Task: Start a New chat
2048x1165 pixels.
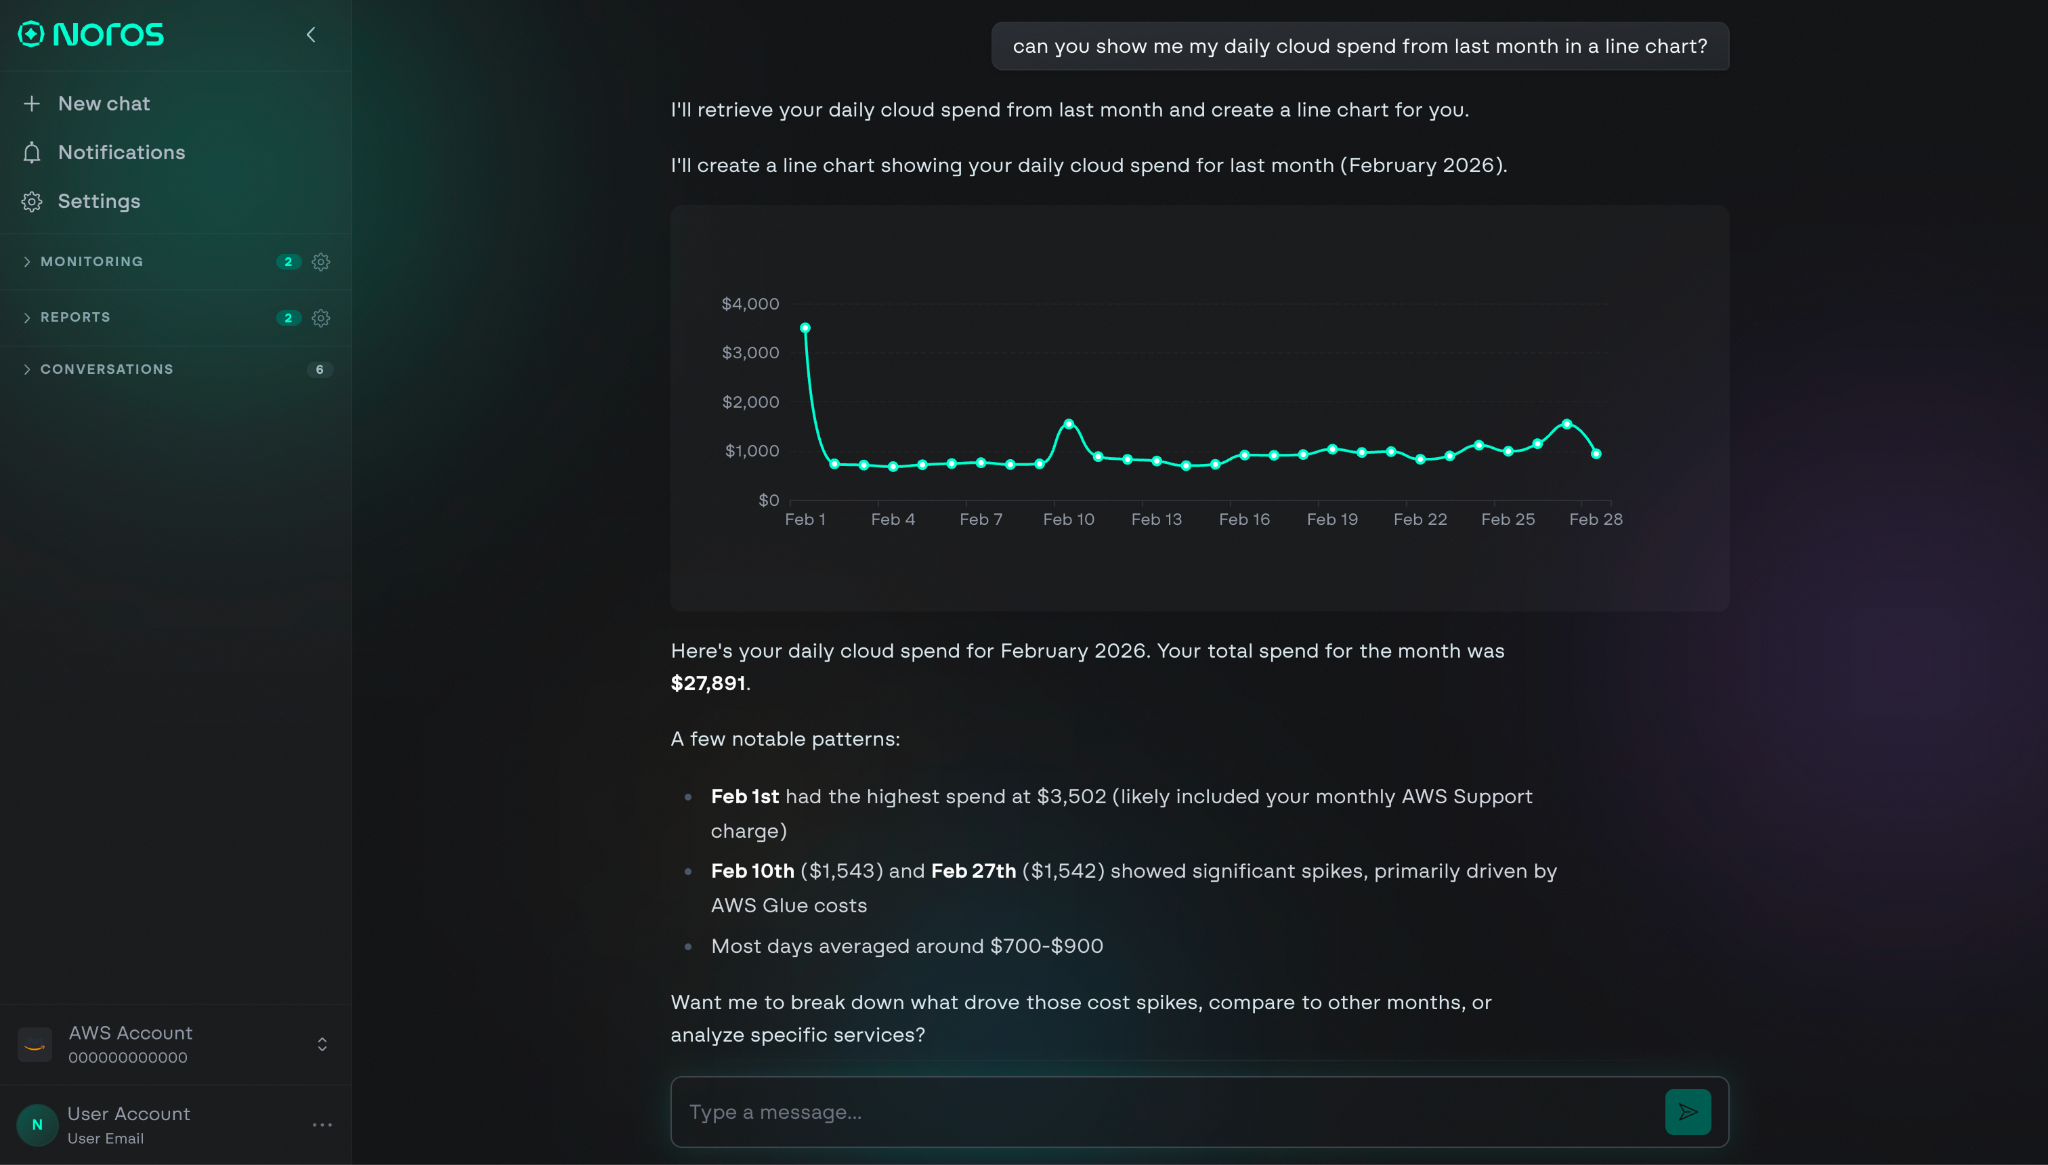Action: click(x=104, y=103)
